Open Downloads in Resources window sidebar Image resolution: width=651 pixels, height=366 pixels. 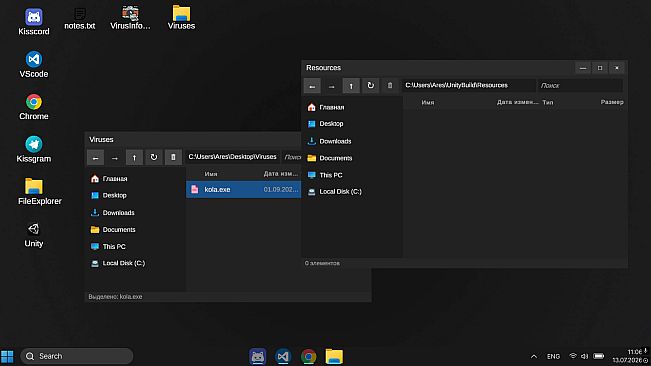pyautogui.click(x=329, y=141)
